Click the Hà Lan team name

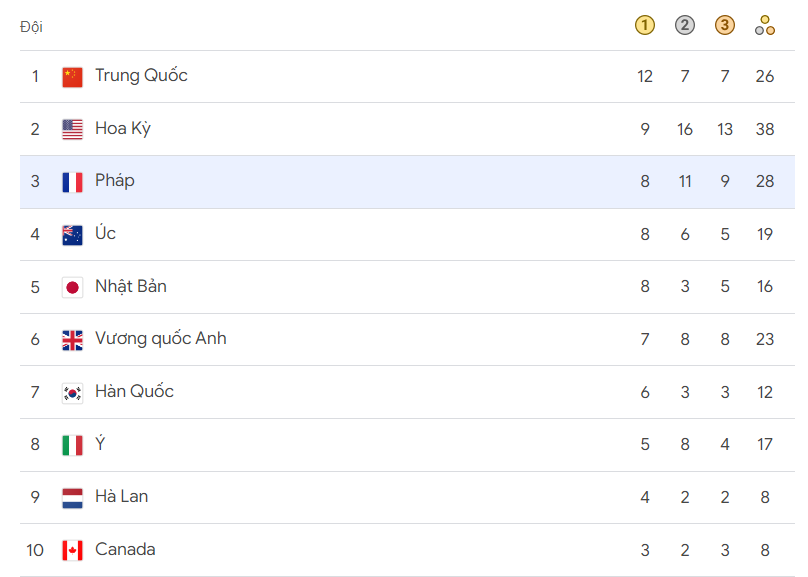coord(122,497)
